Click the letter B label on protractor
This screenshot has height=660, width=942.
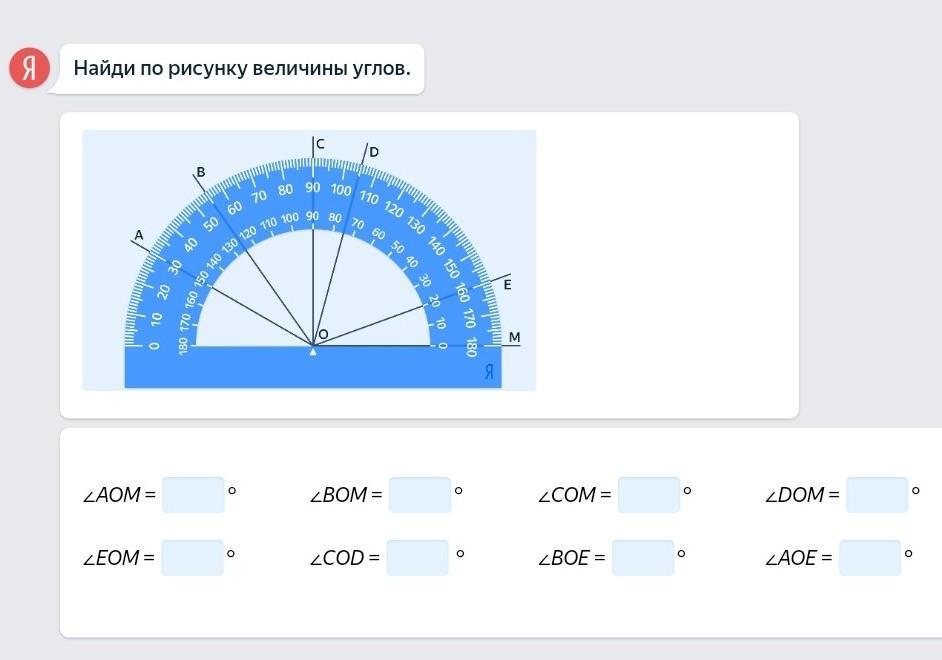pyautogui.click(x=201, y=172)
